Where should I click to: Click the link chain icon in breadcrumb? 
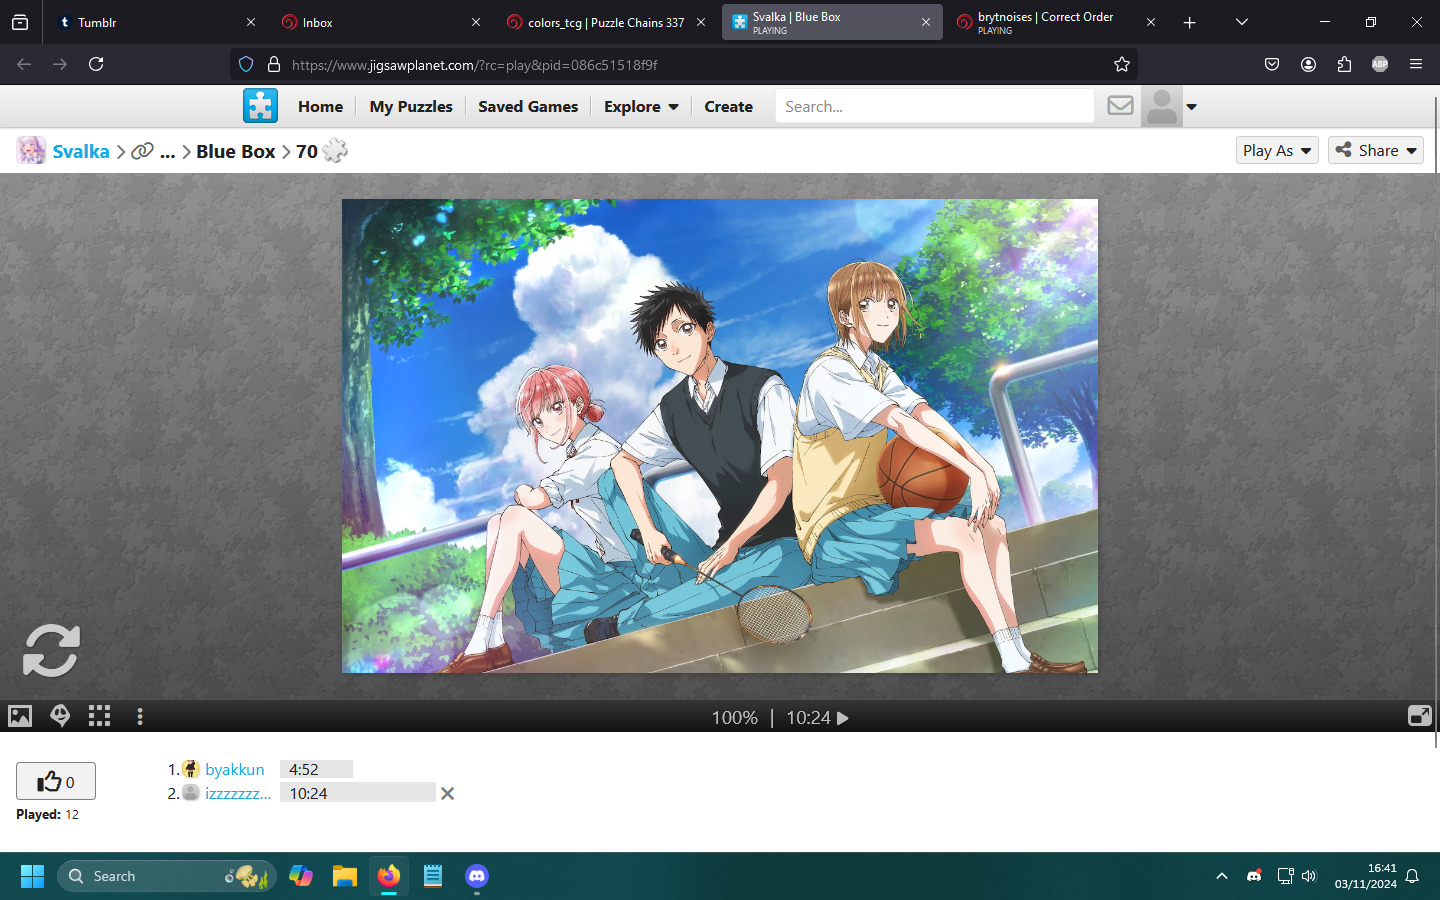(143, 151)
